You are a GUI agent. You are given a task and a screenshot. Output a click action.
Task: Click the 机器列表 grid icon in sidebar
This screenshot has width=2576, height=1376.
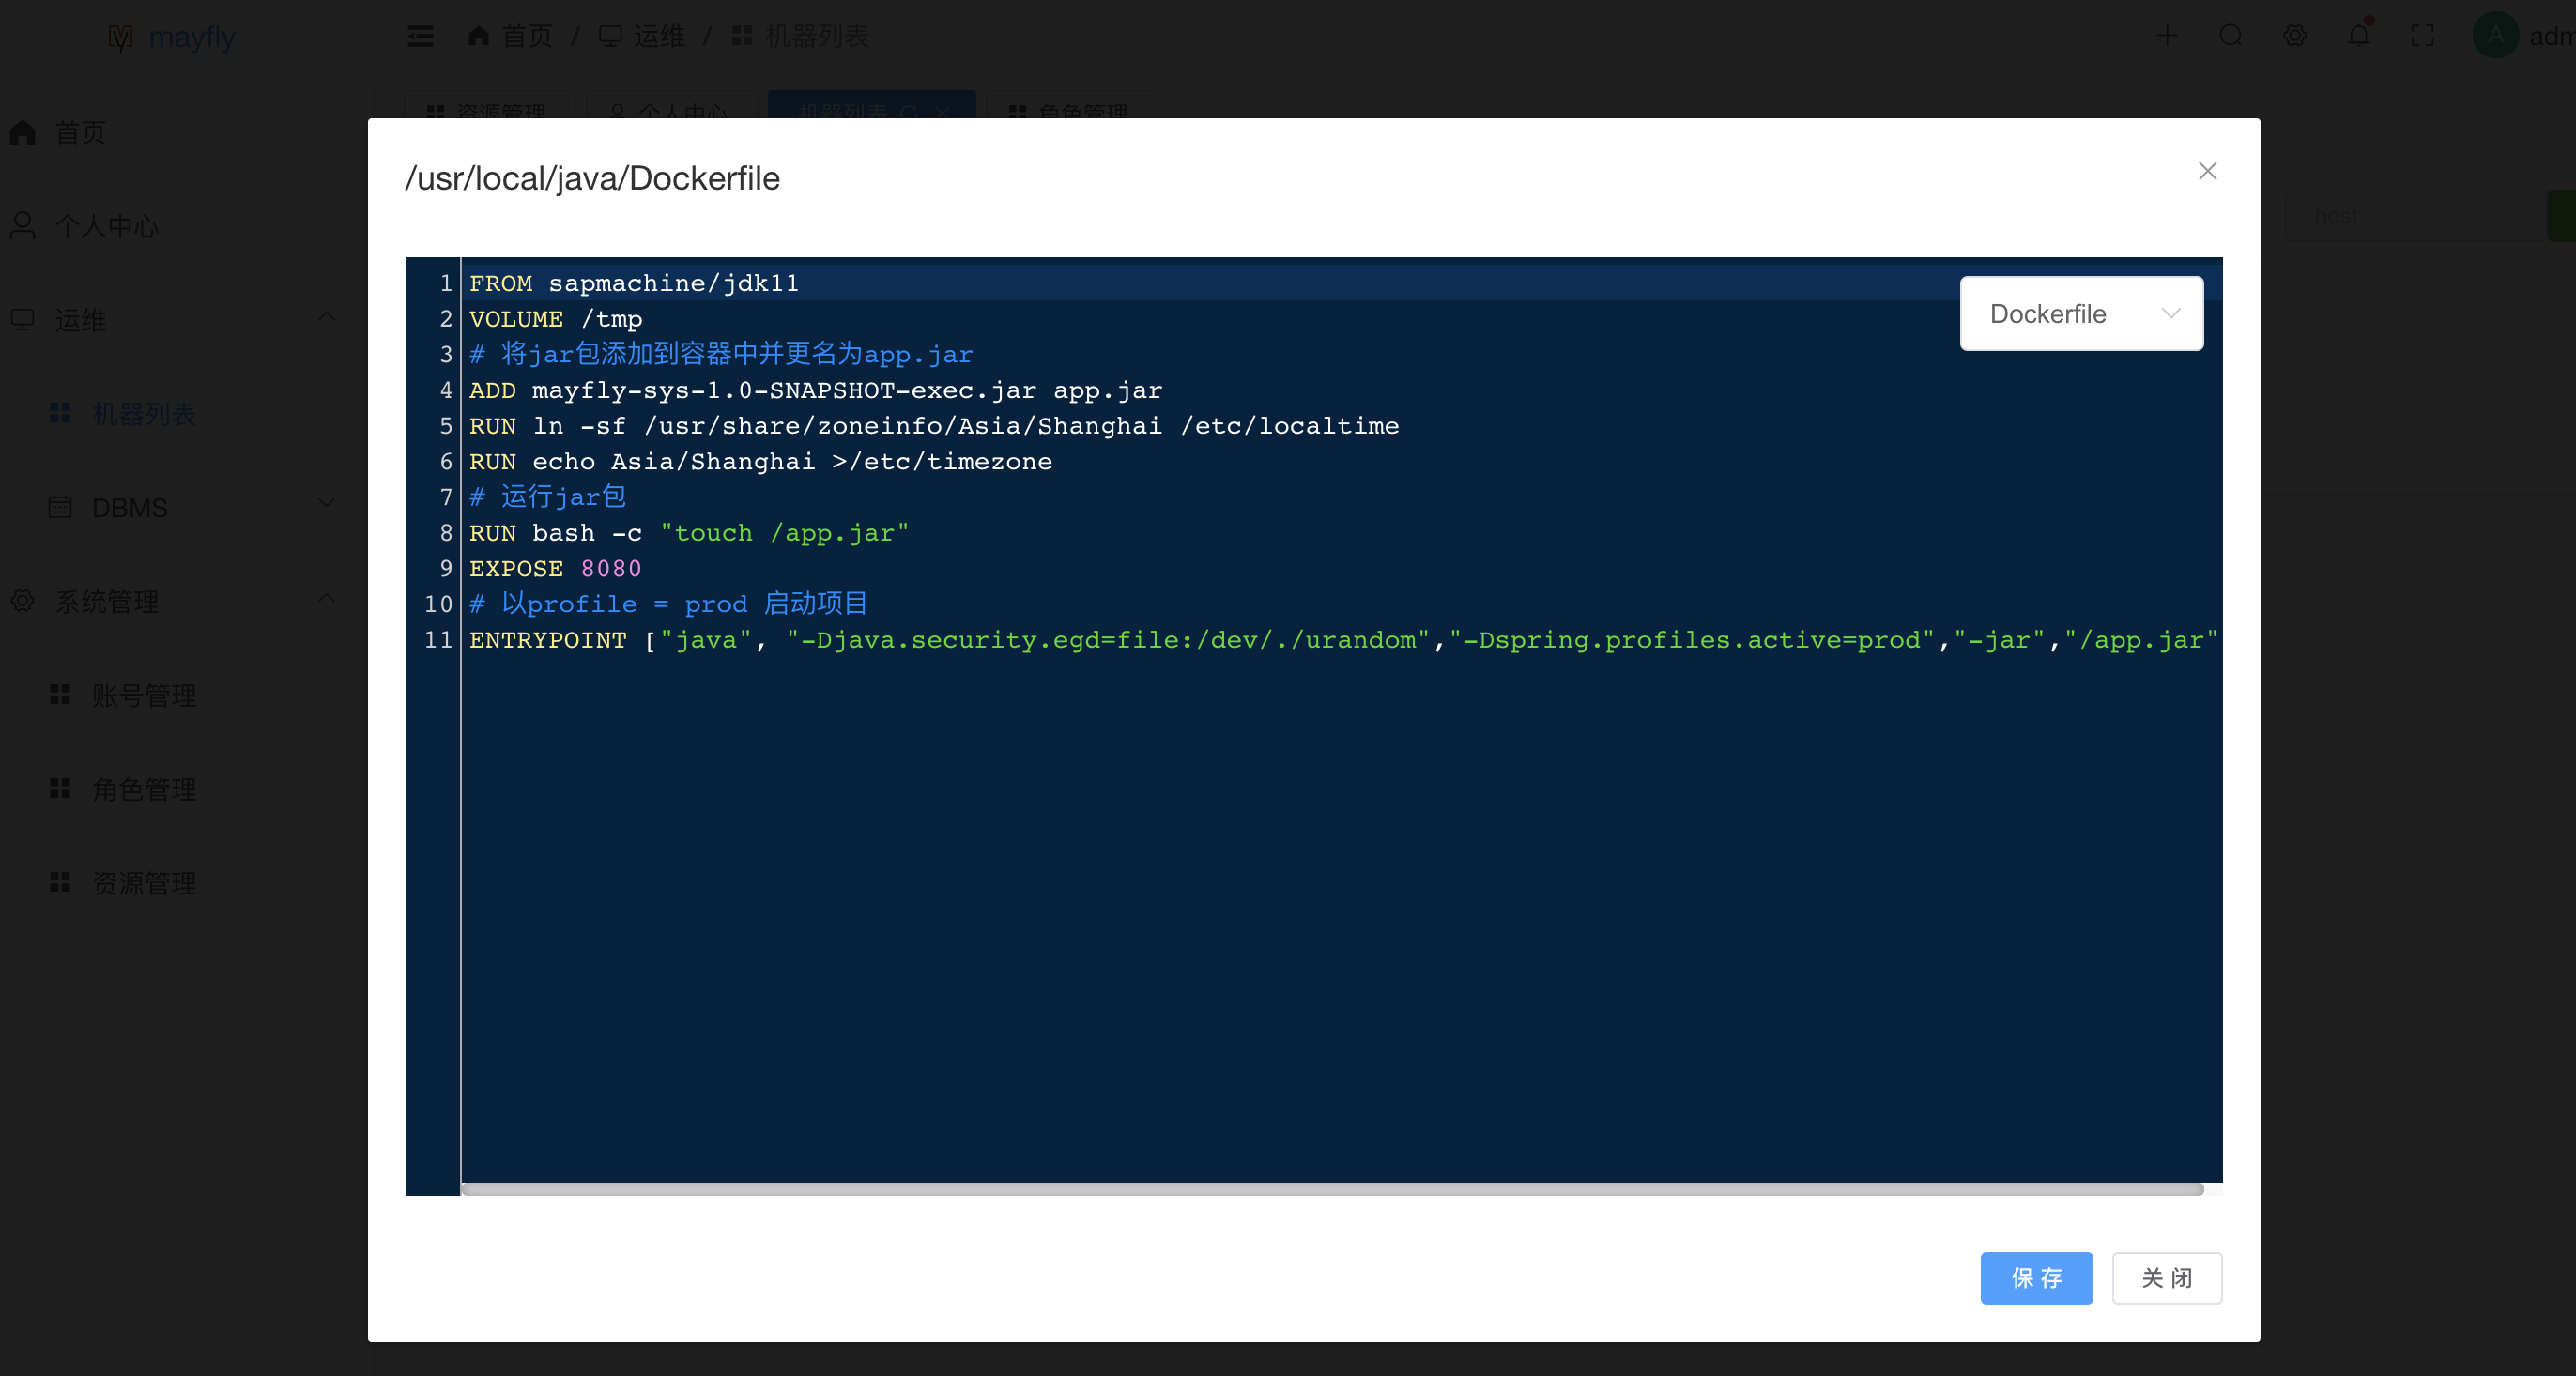pyautogui.click(x=60, y=413)
